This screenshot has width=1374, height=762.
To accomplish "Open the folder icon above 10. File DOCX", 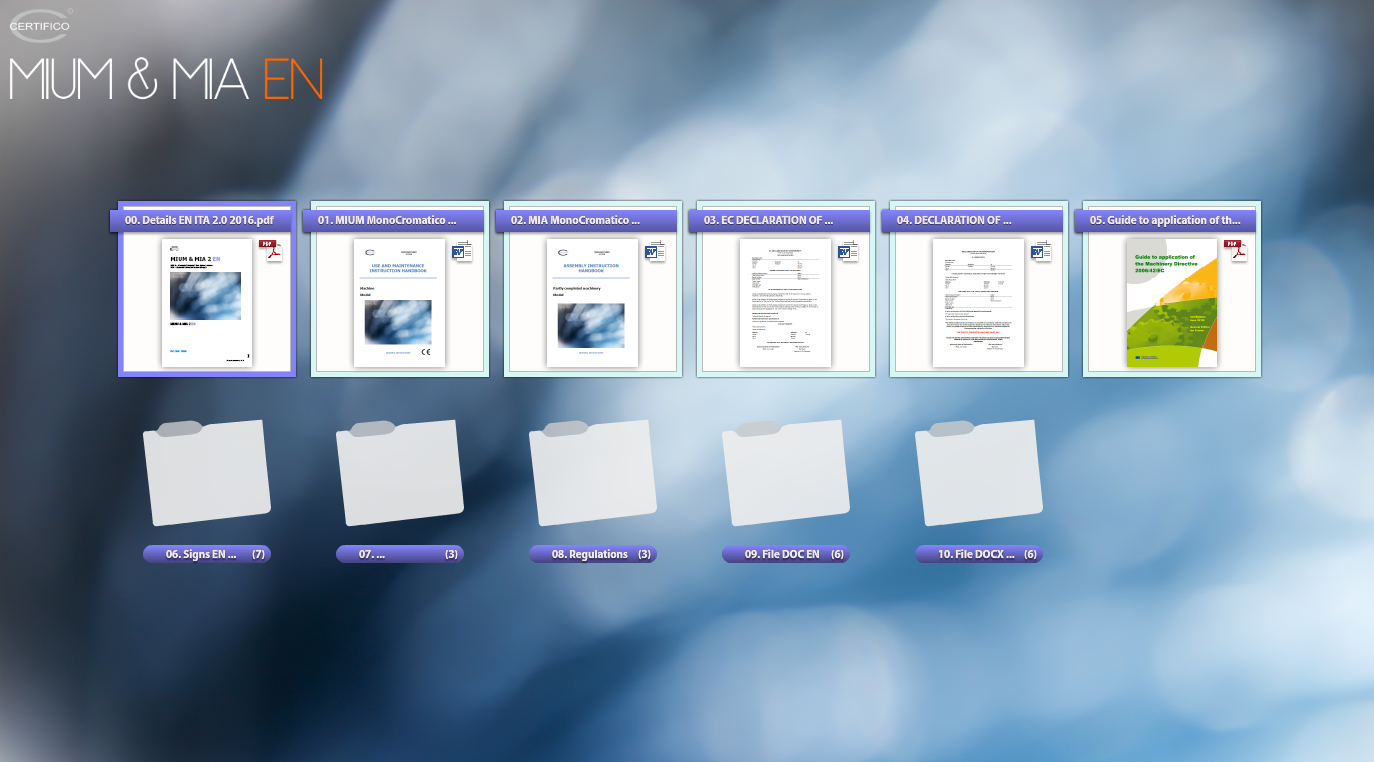I will [x=980, y=473].
